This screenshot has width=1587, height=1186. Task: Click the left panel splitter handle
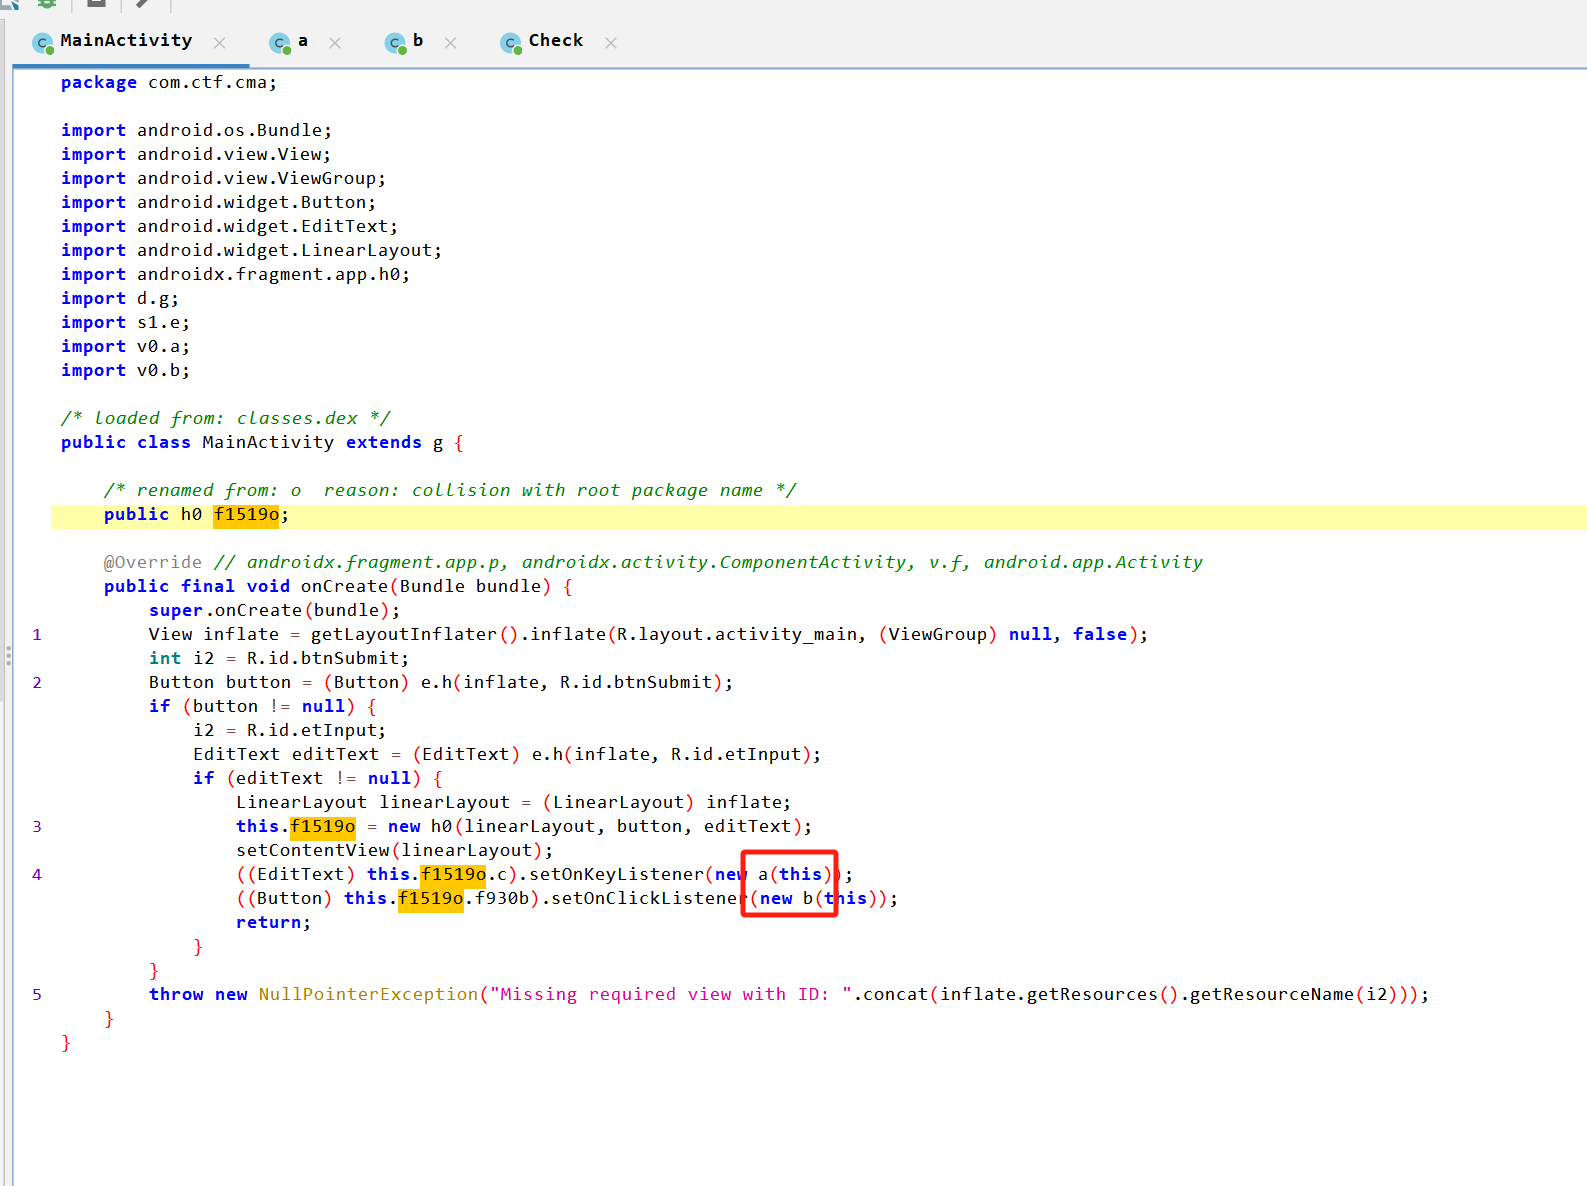(8, 656)
